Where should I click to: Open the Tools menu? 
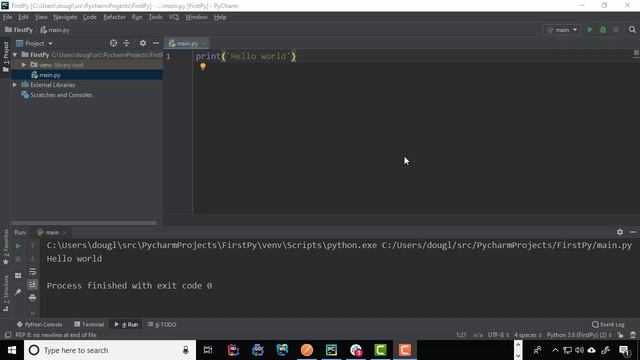pyautogui.click(x=156, y=17)
